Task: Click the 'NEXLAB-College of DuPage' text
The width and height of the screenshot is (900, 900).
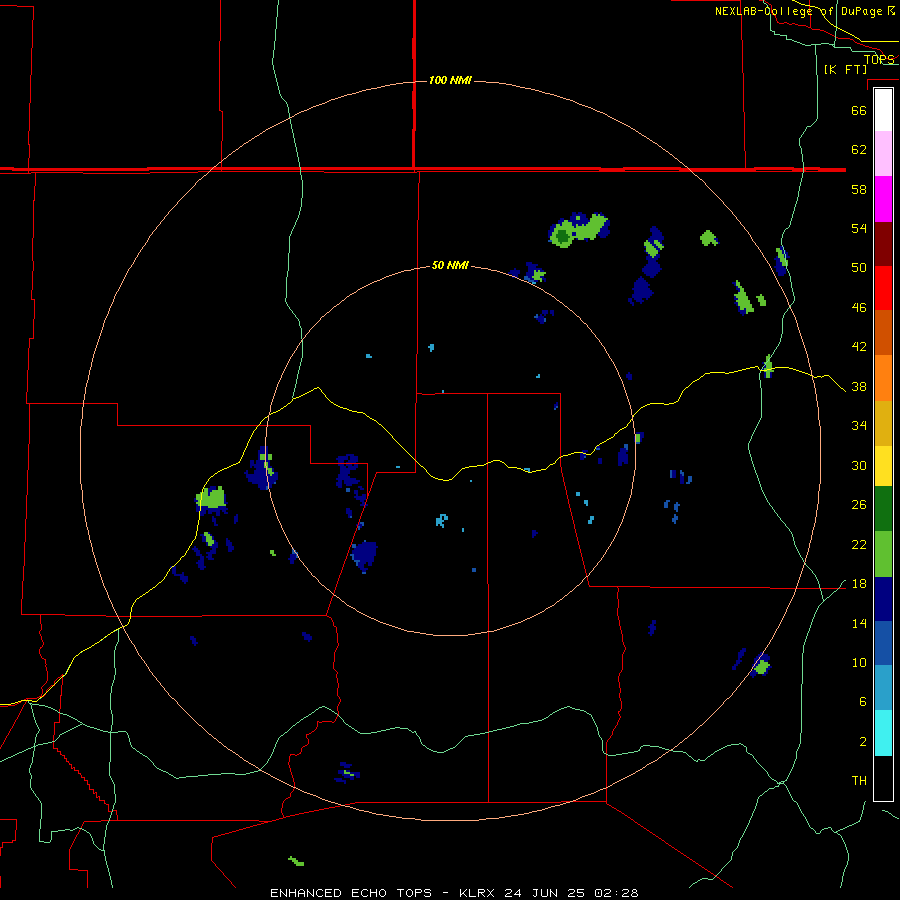Action: tap(798, 11)
